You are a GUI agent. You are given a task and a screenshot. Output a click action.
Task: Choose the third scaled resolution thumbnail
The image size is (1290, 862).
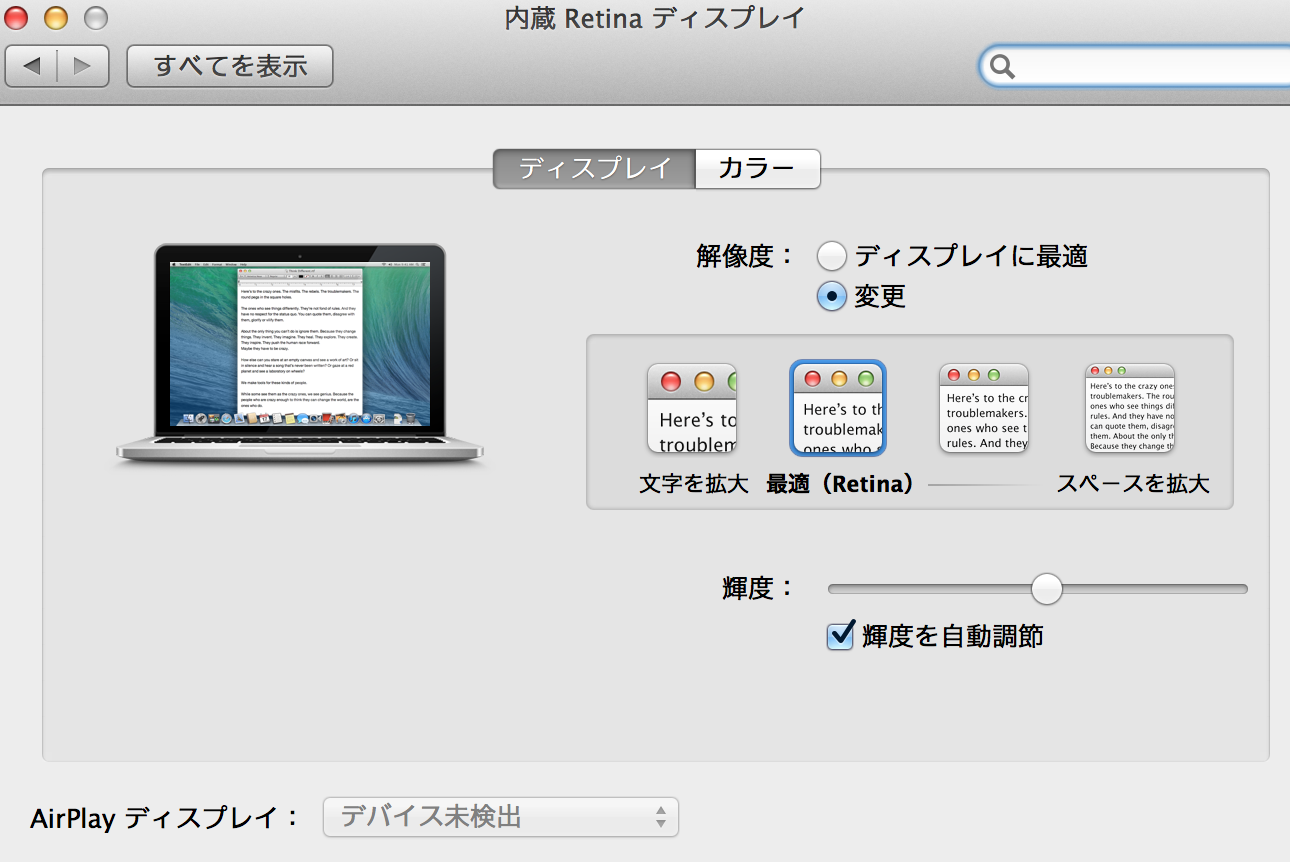coord(984,408)
